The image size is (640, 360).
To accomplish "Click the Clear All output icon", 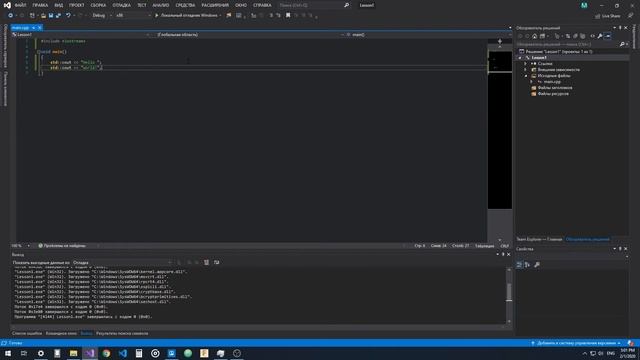I will [x=207, y=262].
